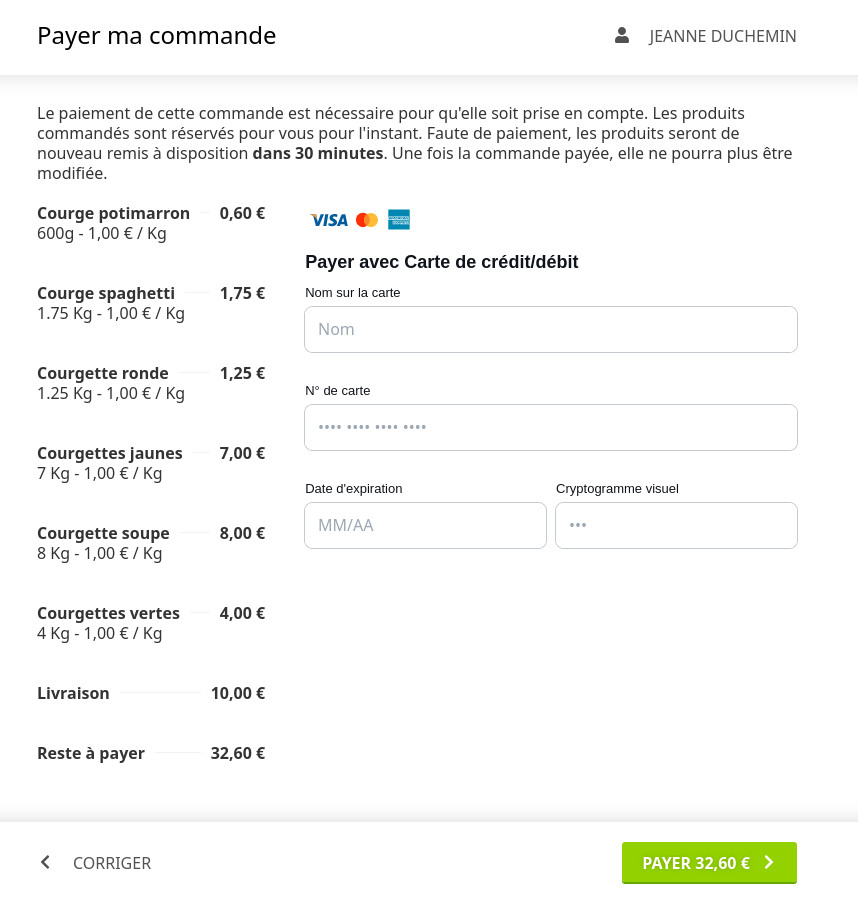Screen dimensions: 858x902
Task: Click the American Express logo
Action: [x=398, y=220]
